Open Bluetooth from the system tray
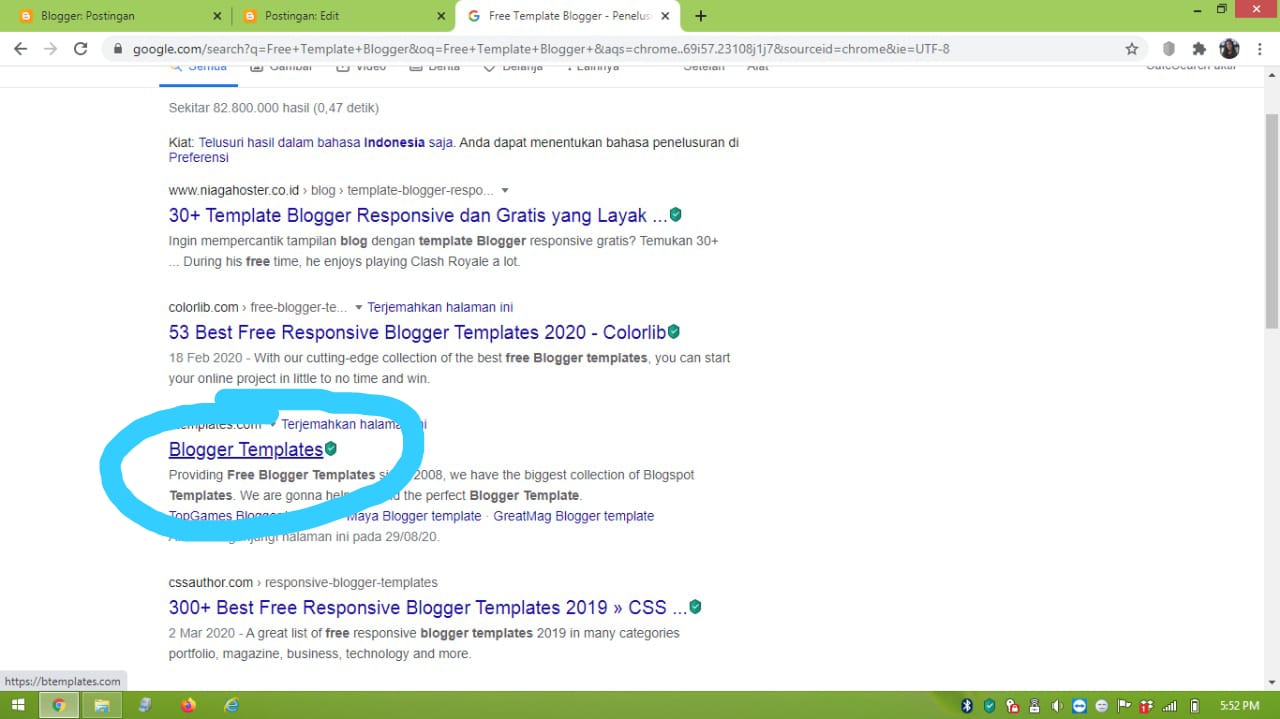Screen dimensions: 1280x719 pos(967,705)
